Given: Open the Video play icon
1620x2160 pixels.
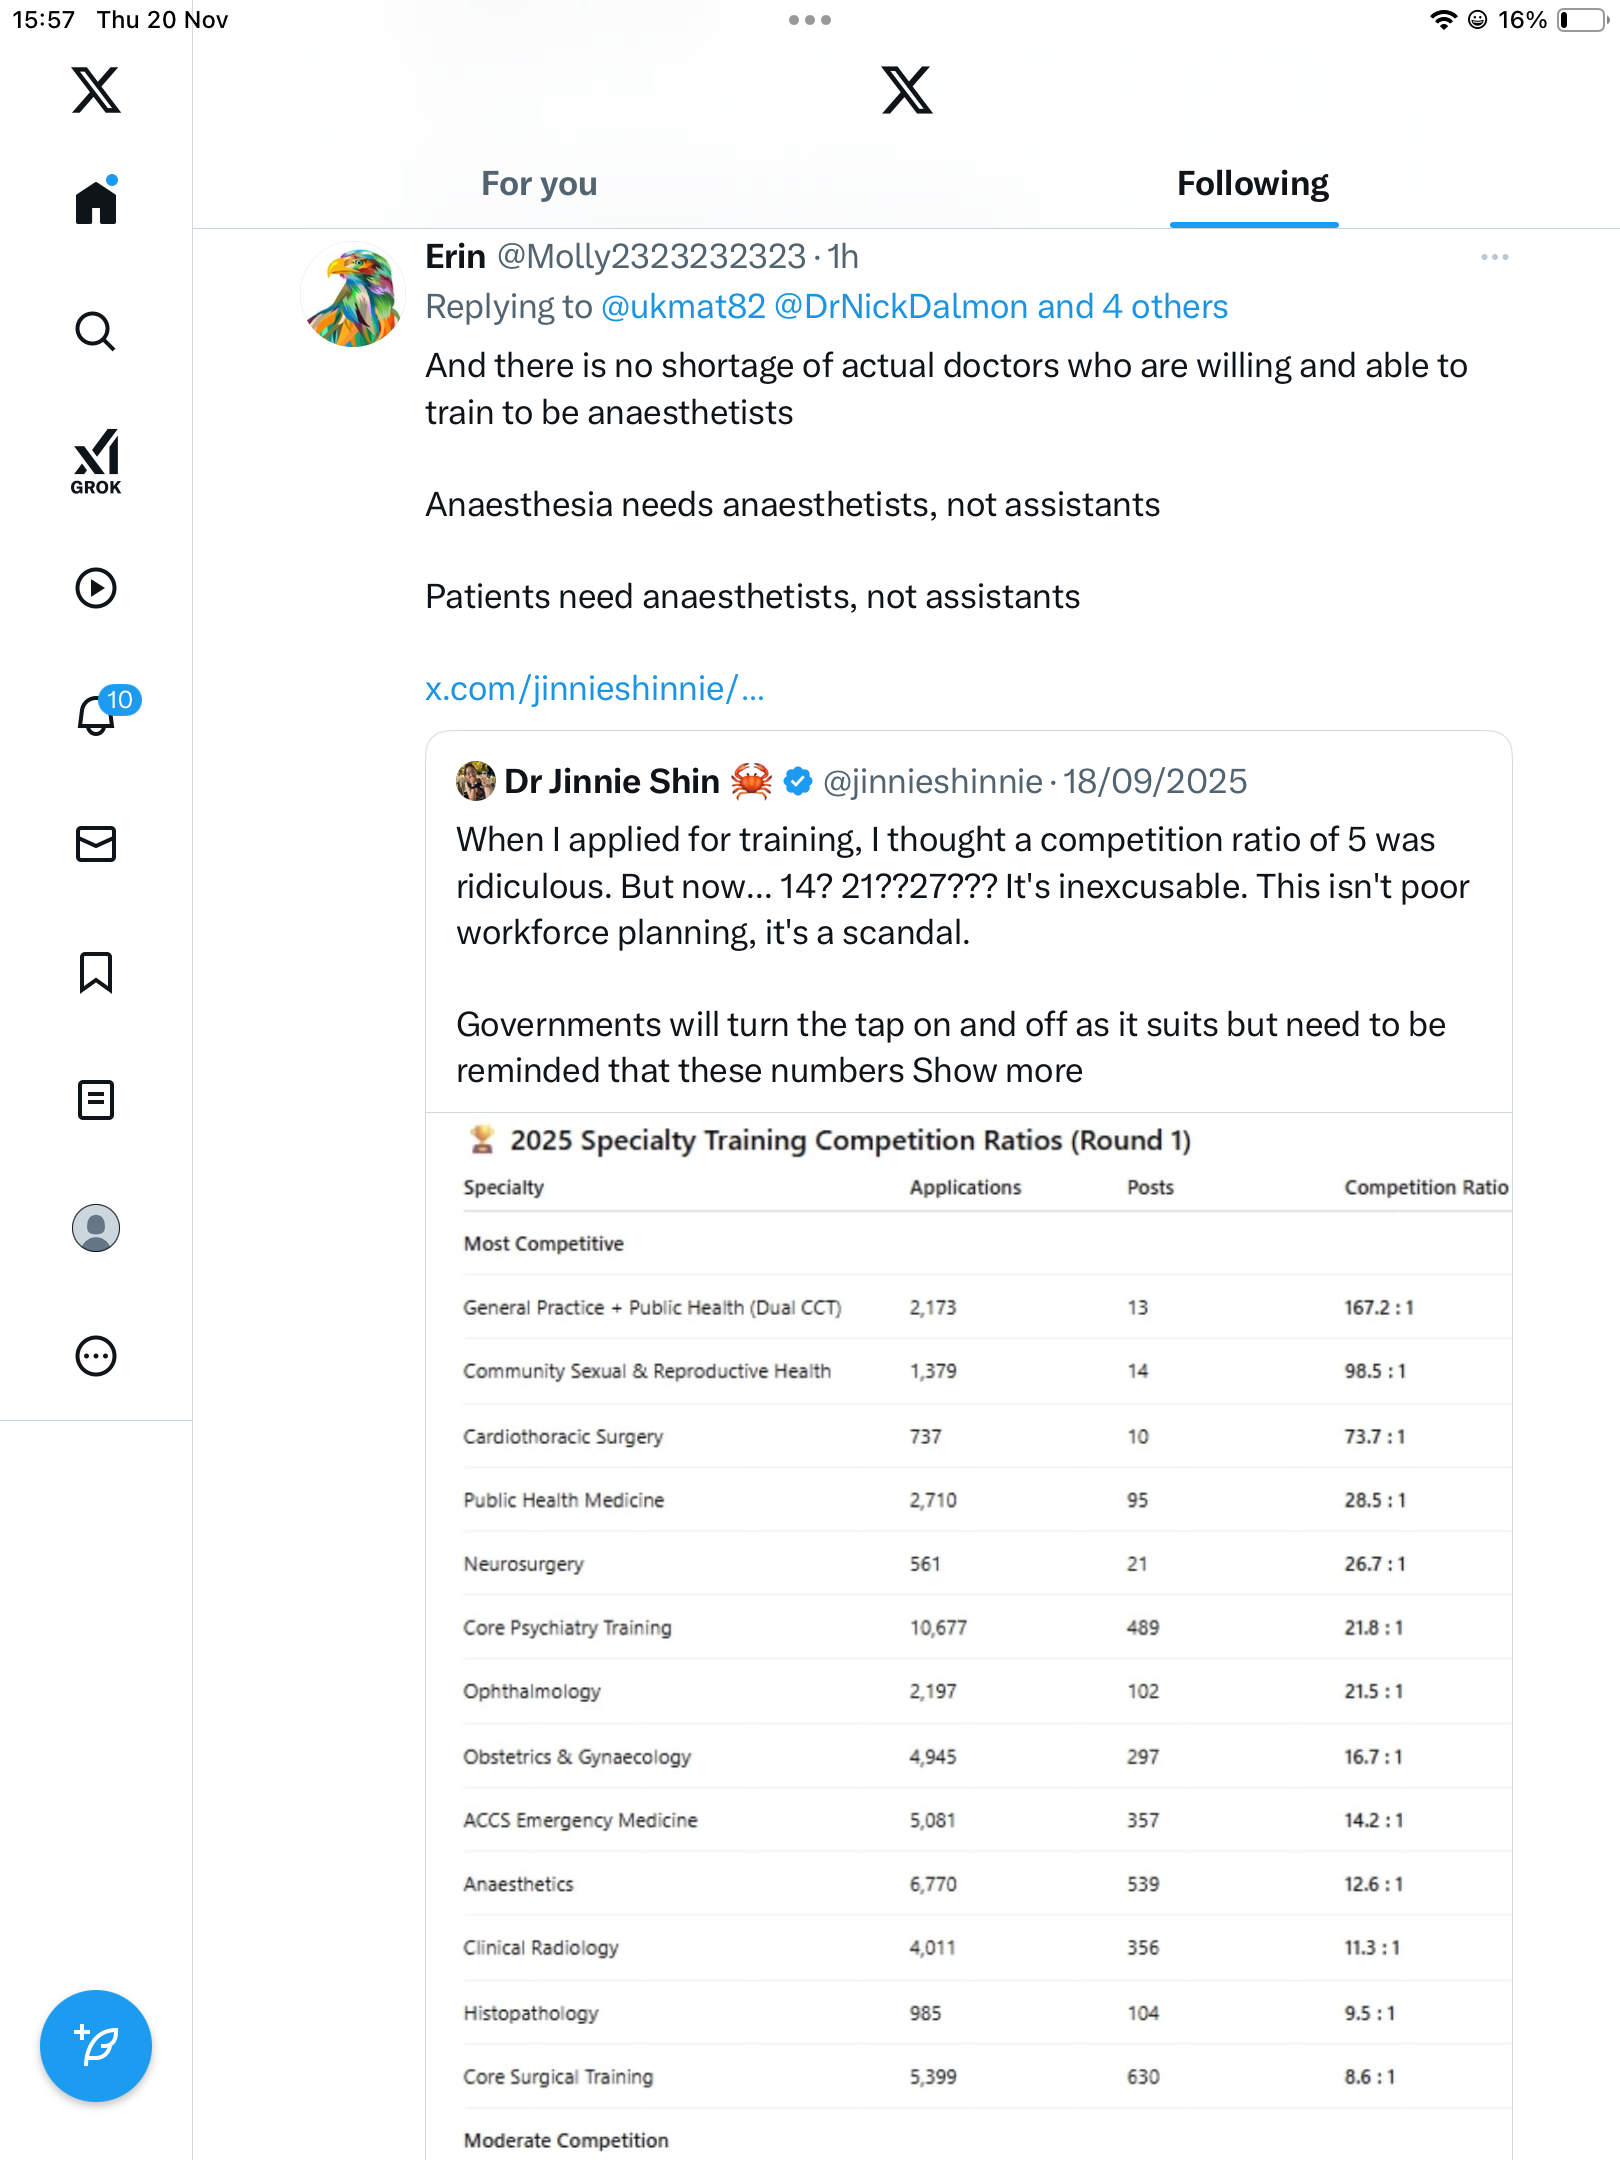Looking at the screenshot, I should coord(96,588).
